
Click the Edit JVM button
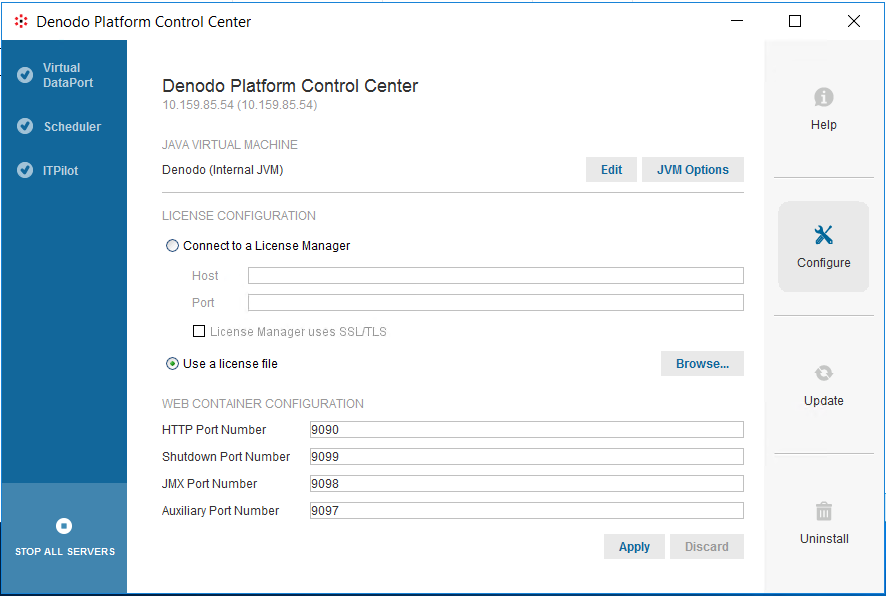[611, 169]
